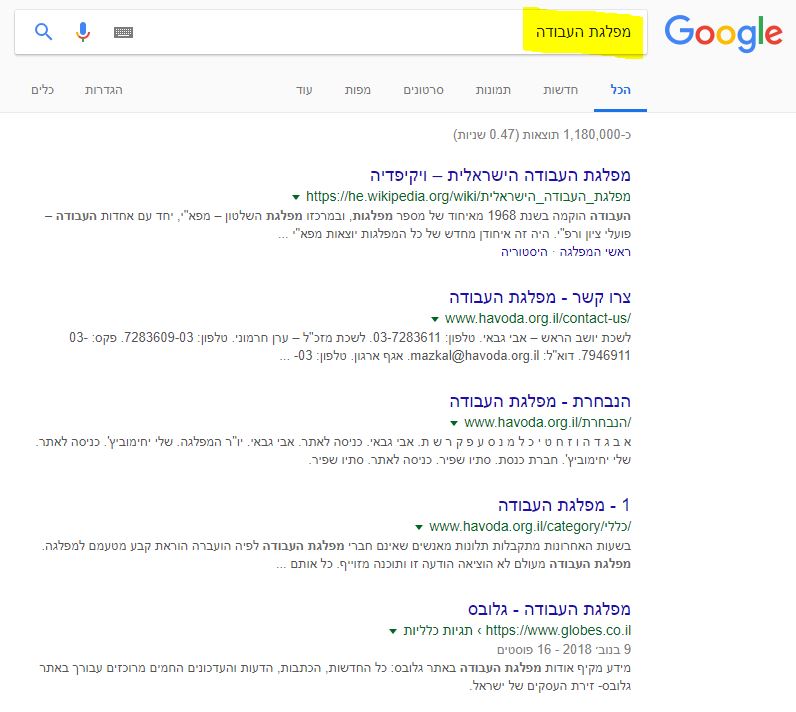Image resolution: width=796 pixels, height=712 pixels.
Task: Open the Wikipedia result ויקיפדיה title
Action: tap(500, 176)
